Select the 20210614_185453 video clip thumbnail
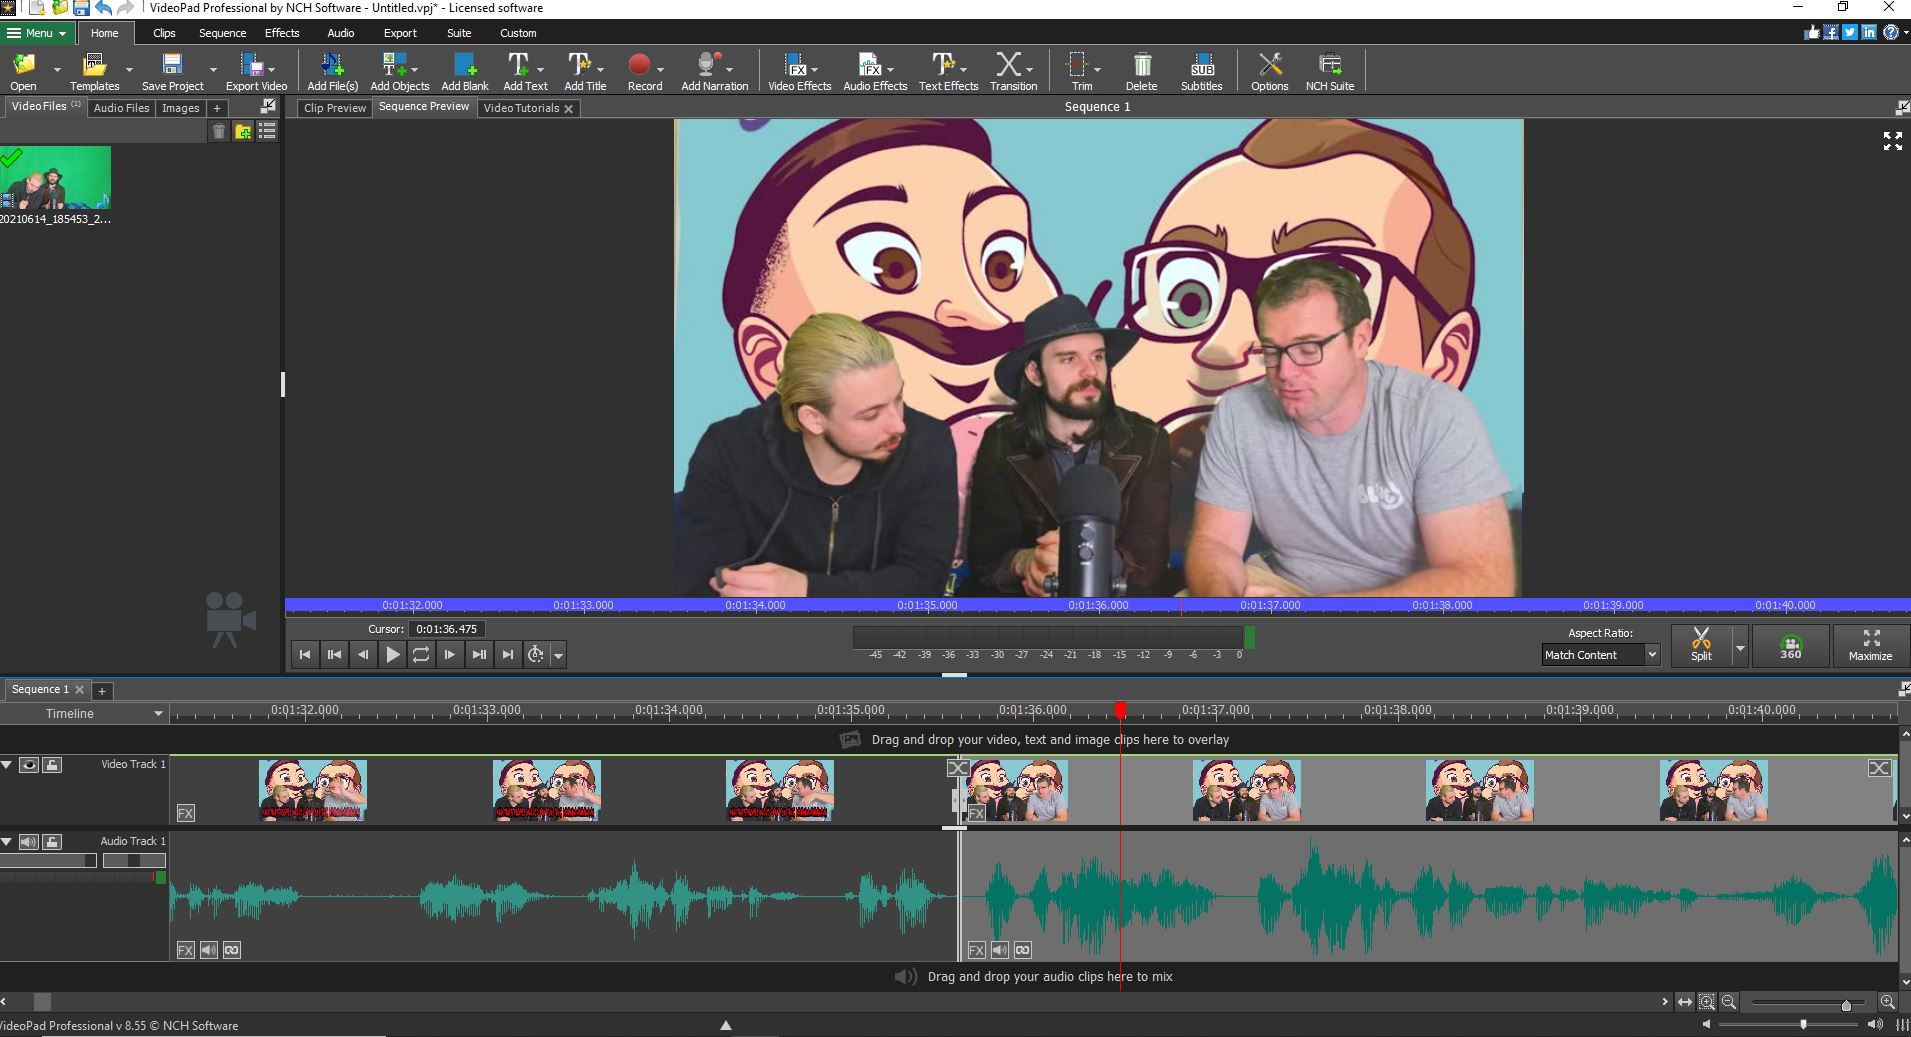 coord(56,178)
